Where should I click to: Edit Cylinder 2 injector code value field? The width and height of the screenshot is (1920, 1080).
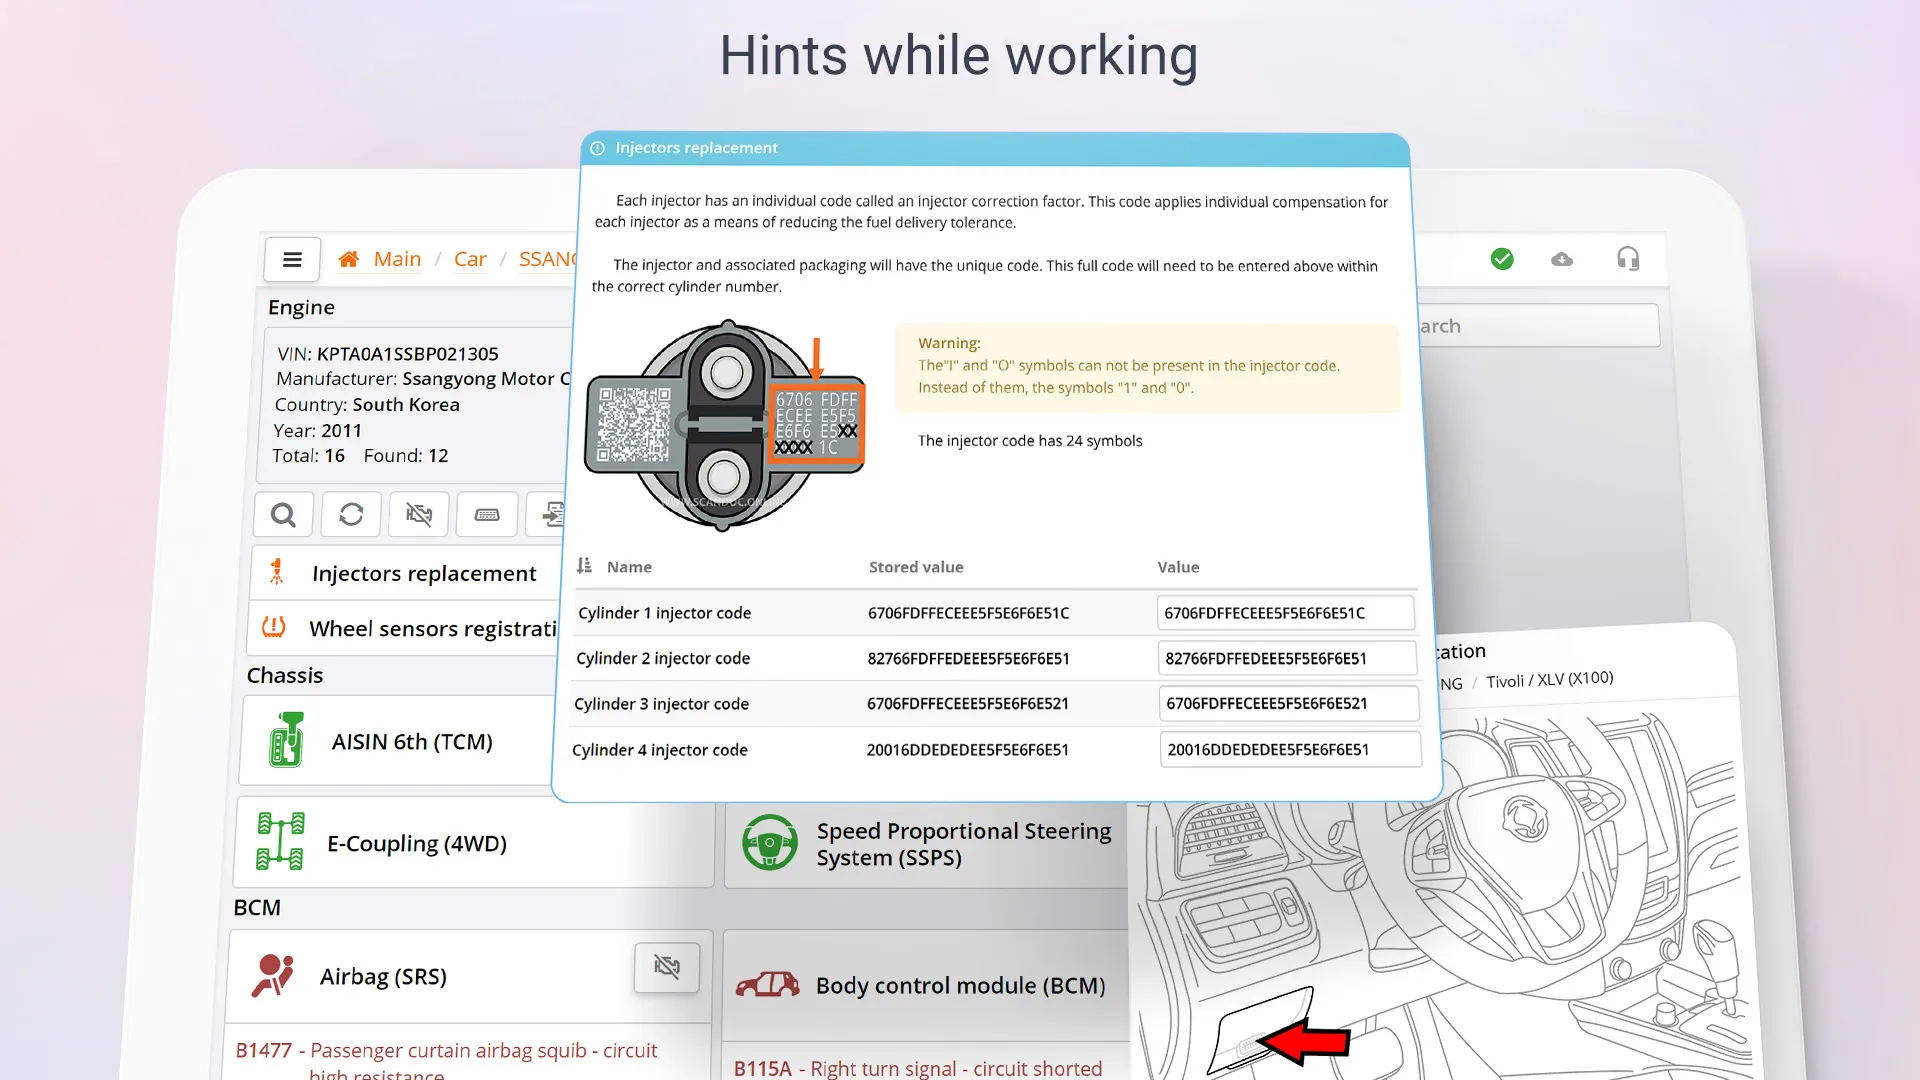click(1288, 658)
